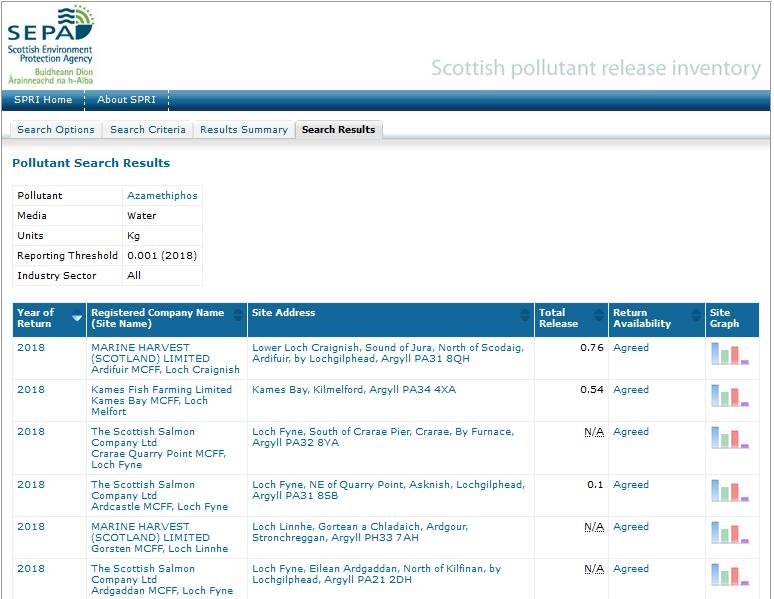Sort by Year of Return arrow

[x=77, y=319]
